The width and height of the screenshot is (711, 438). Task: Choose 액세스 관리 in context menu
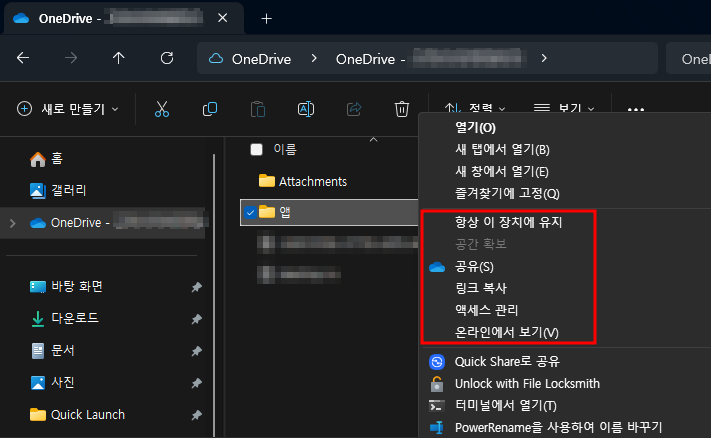[487, 310]
